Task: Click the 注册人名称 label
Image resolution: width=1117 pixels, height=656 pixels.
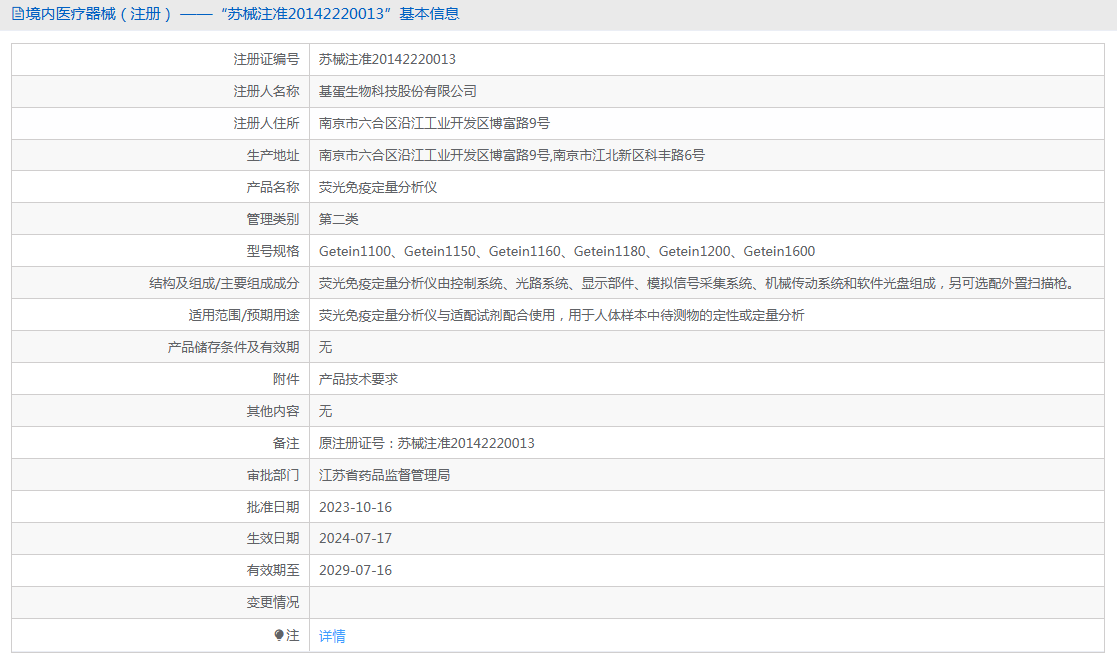Action: [x=266, y=92]
